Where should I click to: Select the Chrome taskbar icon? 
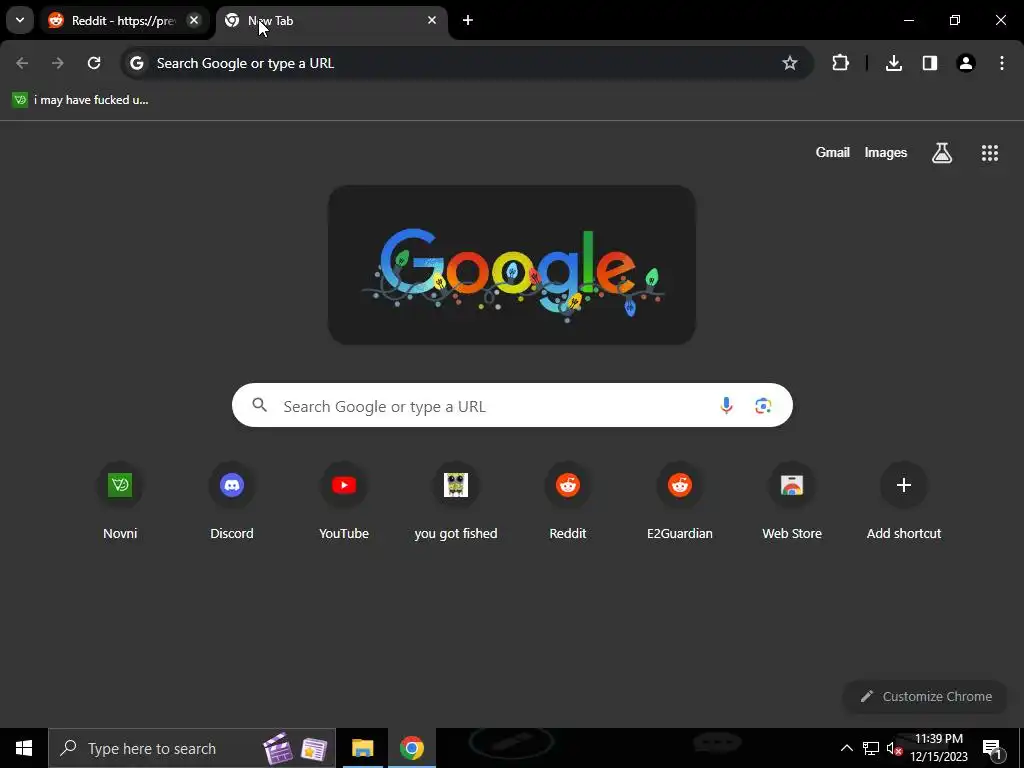[x=412, y=748]
